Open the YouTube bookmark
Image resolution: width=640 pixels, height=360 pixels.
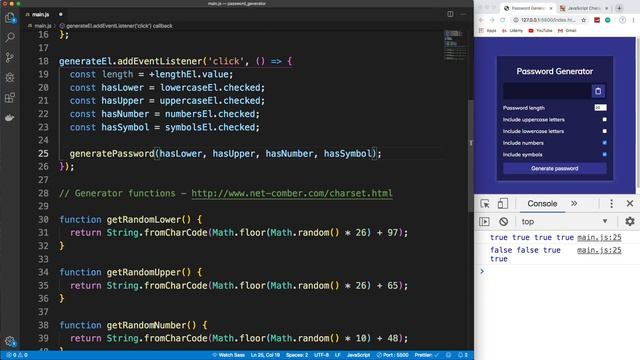540,31
